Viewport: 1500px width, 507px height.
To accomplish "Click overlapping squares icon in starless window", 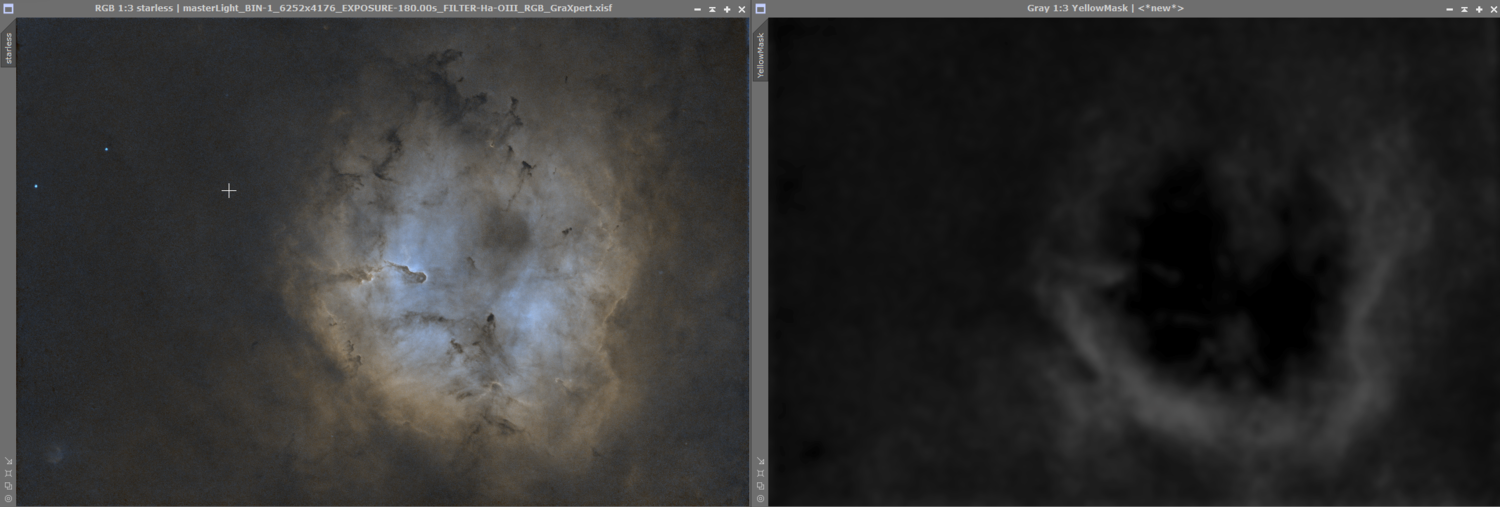I will tap(8, 486).
